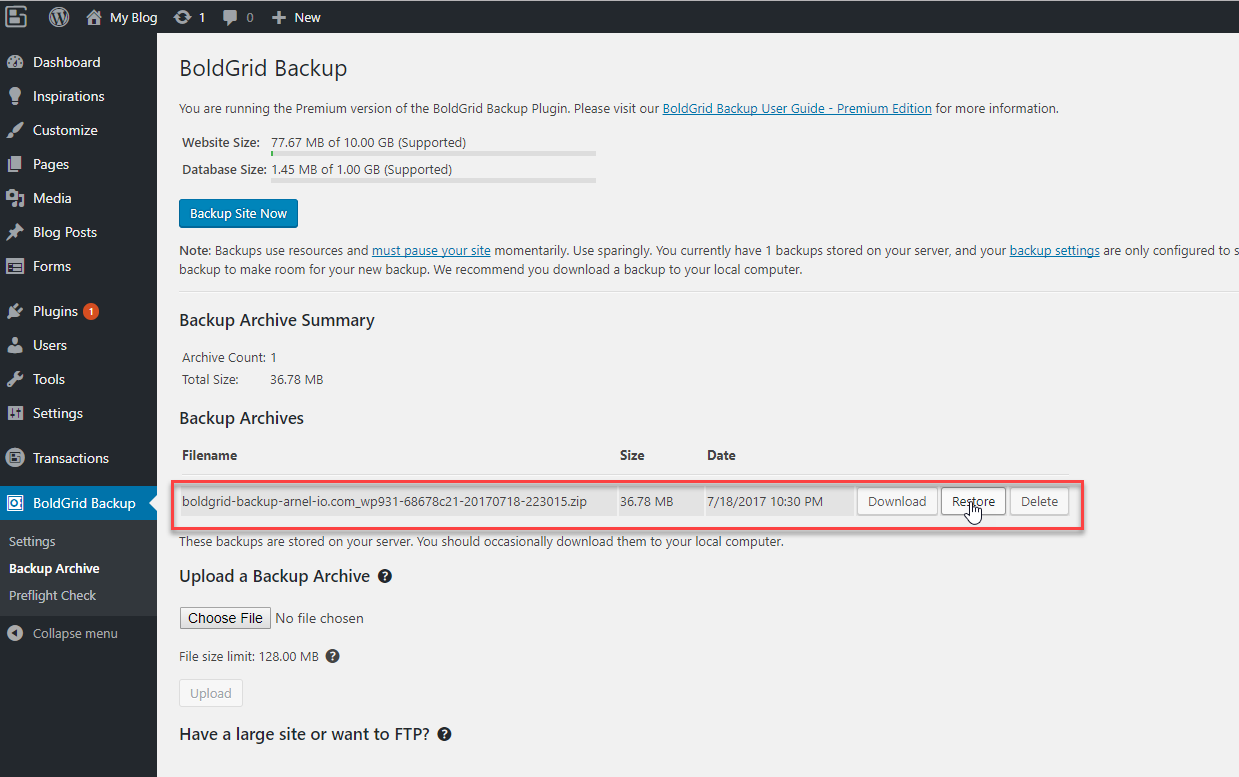Open Settings submenu under BoldGrid Backup

[32, 541]
